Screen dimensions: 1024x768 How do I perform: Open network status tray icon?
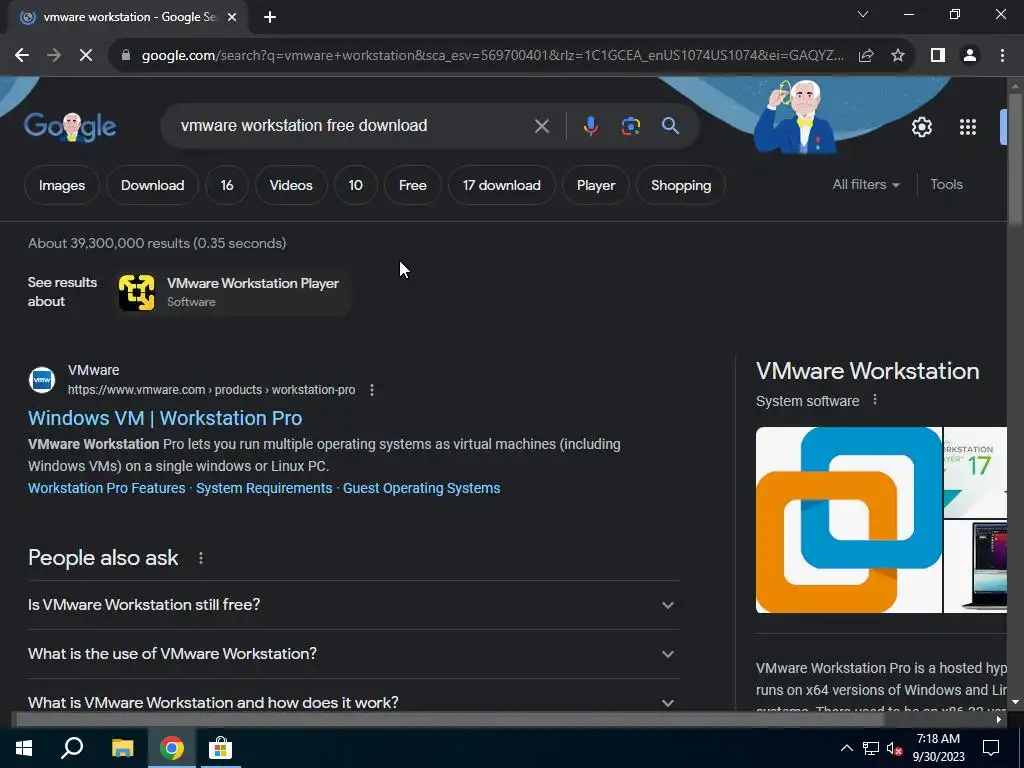(x=871, y=748)
